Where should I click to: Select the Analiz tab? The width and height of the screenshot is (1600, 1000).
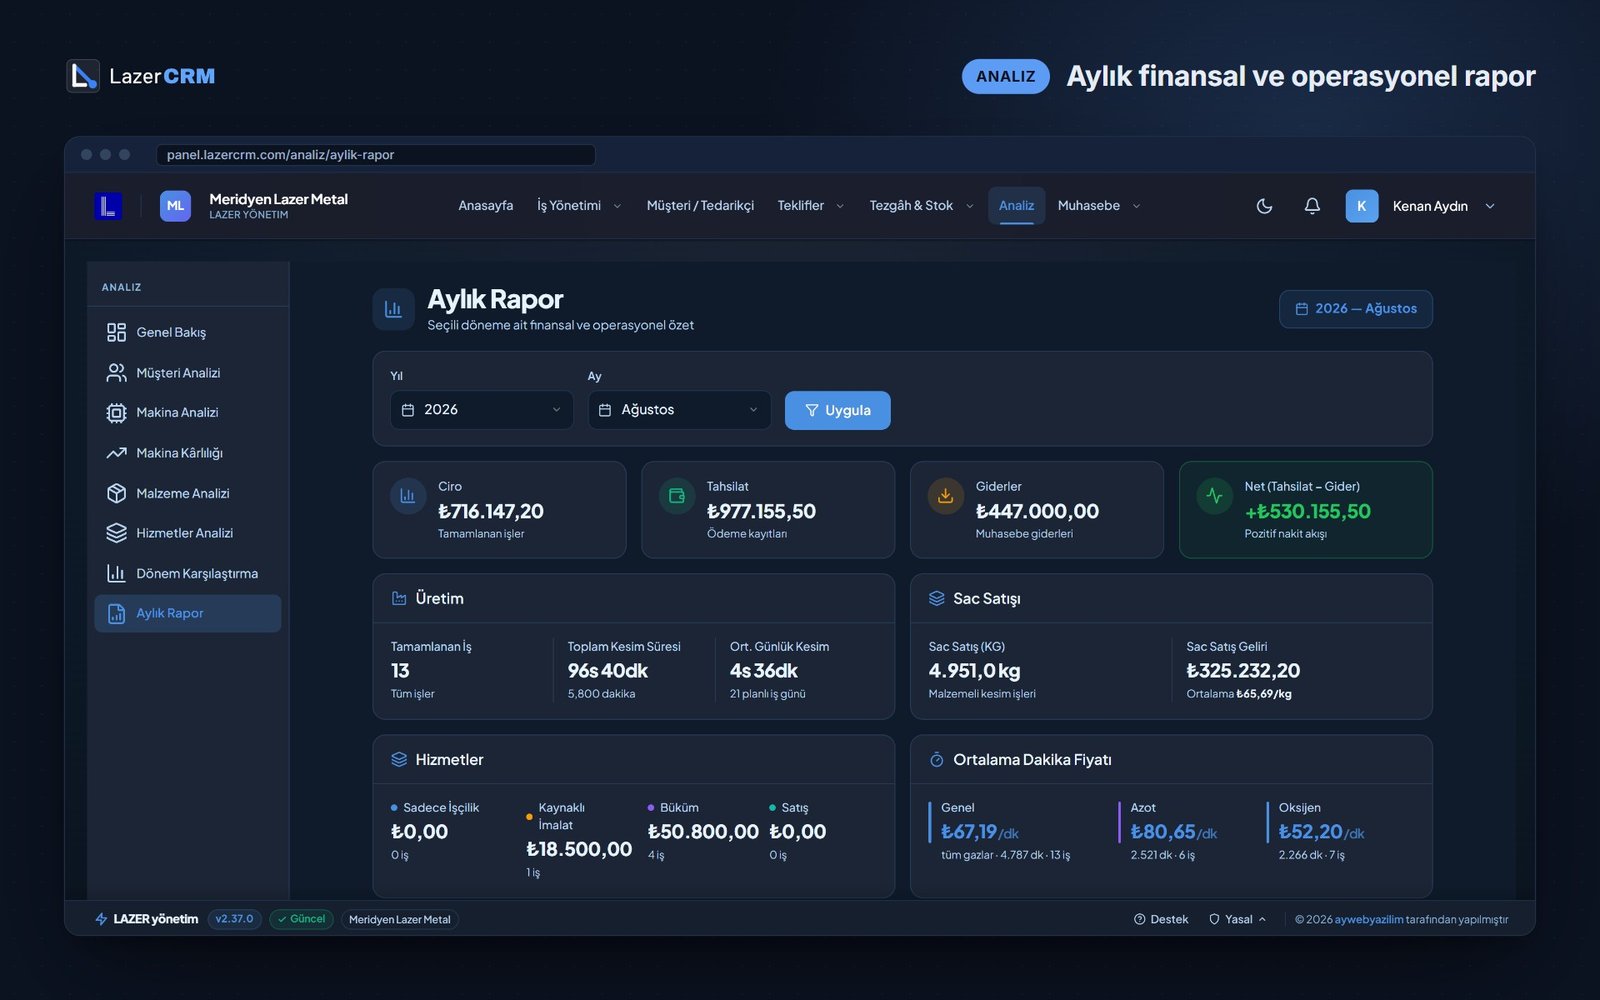[1016, 206]
